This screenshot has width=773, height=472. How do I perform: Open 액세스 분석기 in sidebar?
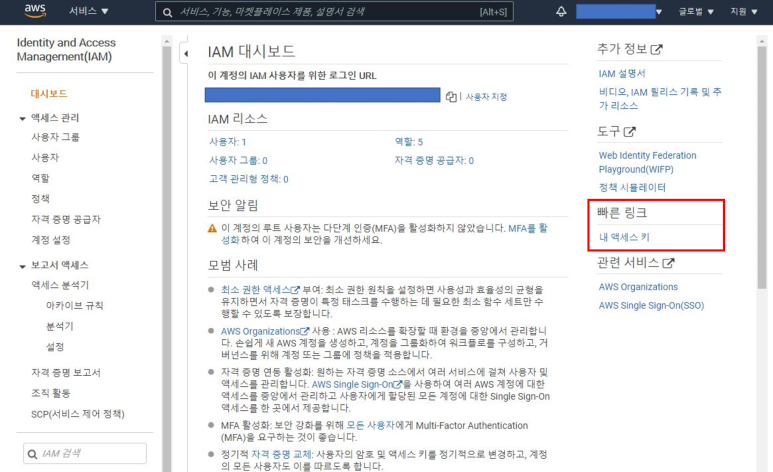[60, 285]
